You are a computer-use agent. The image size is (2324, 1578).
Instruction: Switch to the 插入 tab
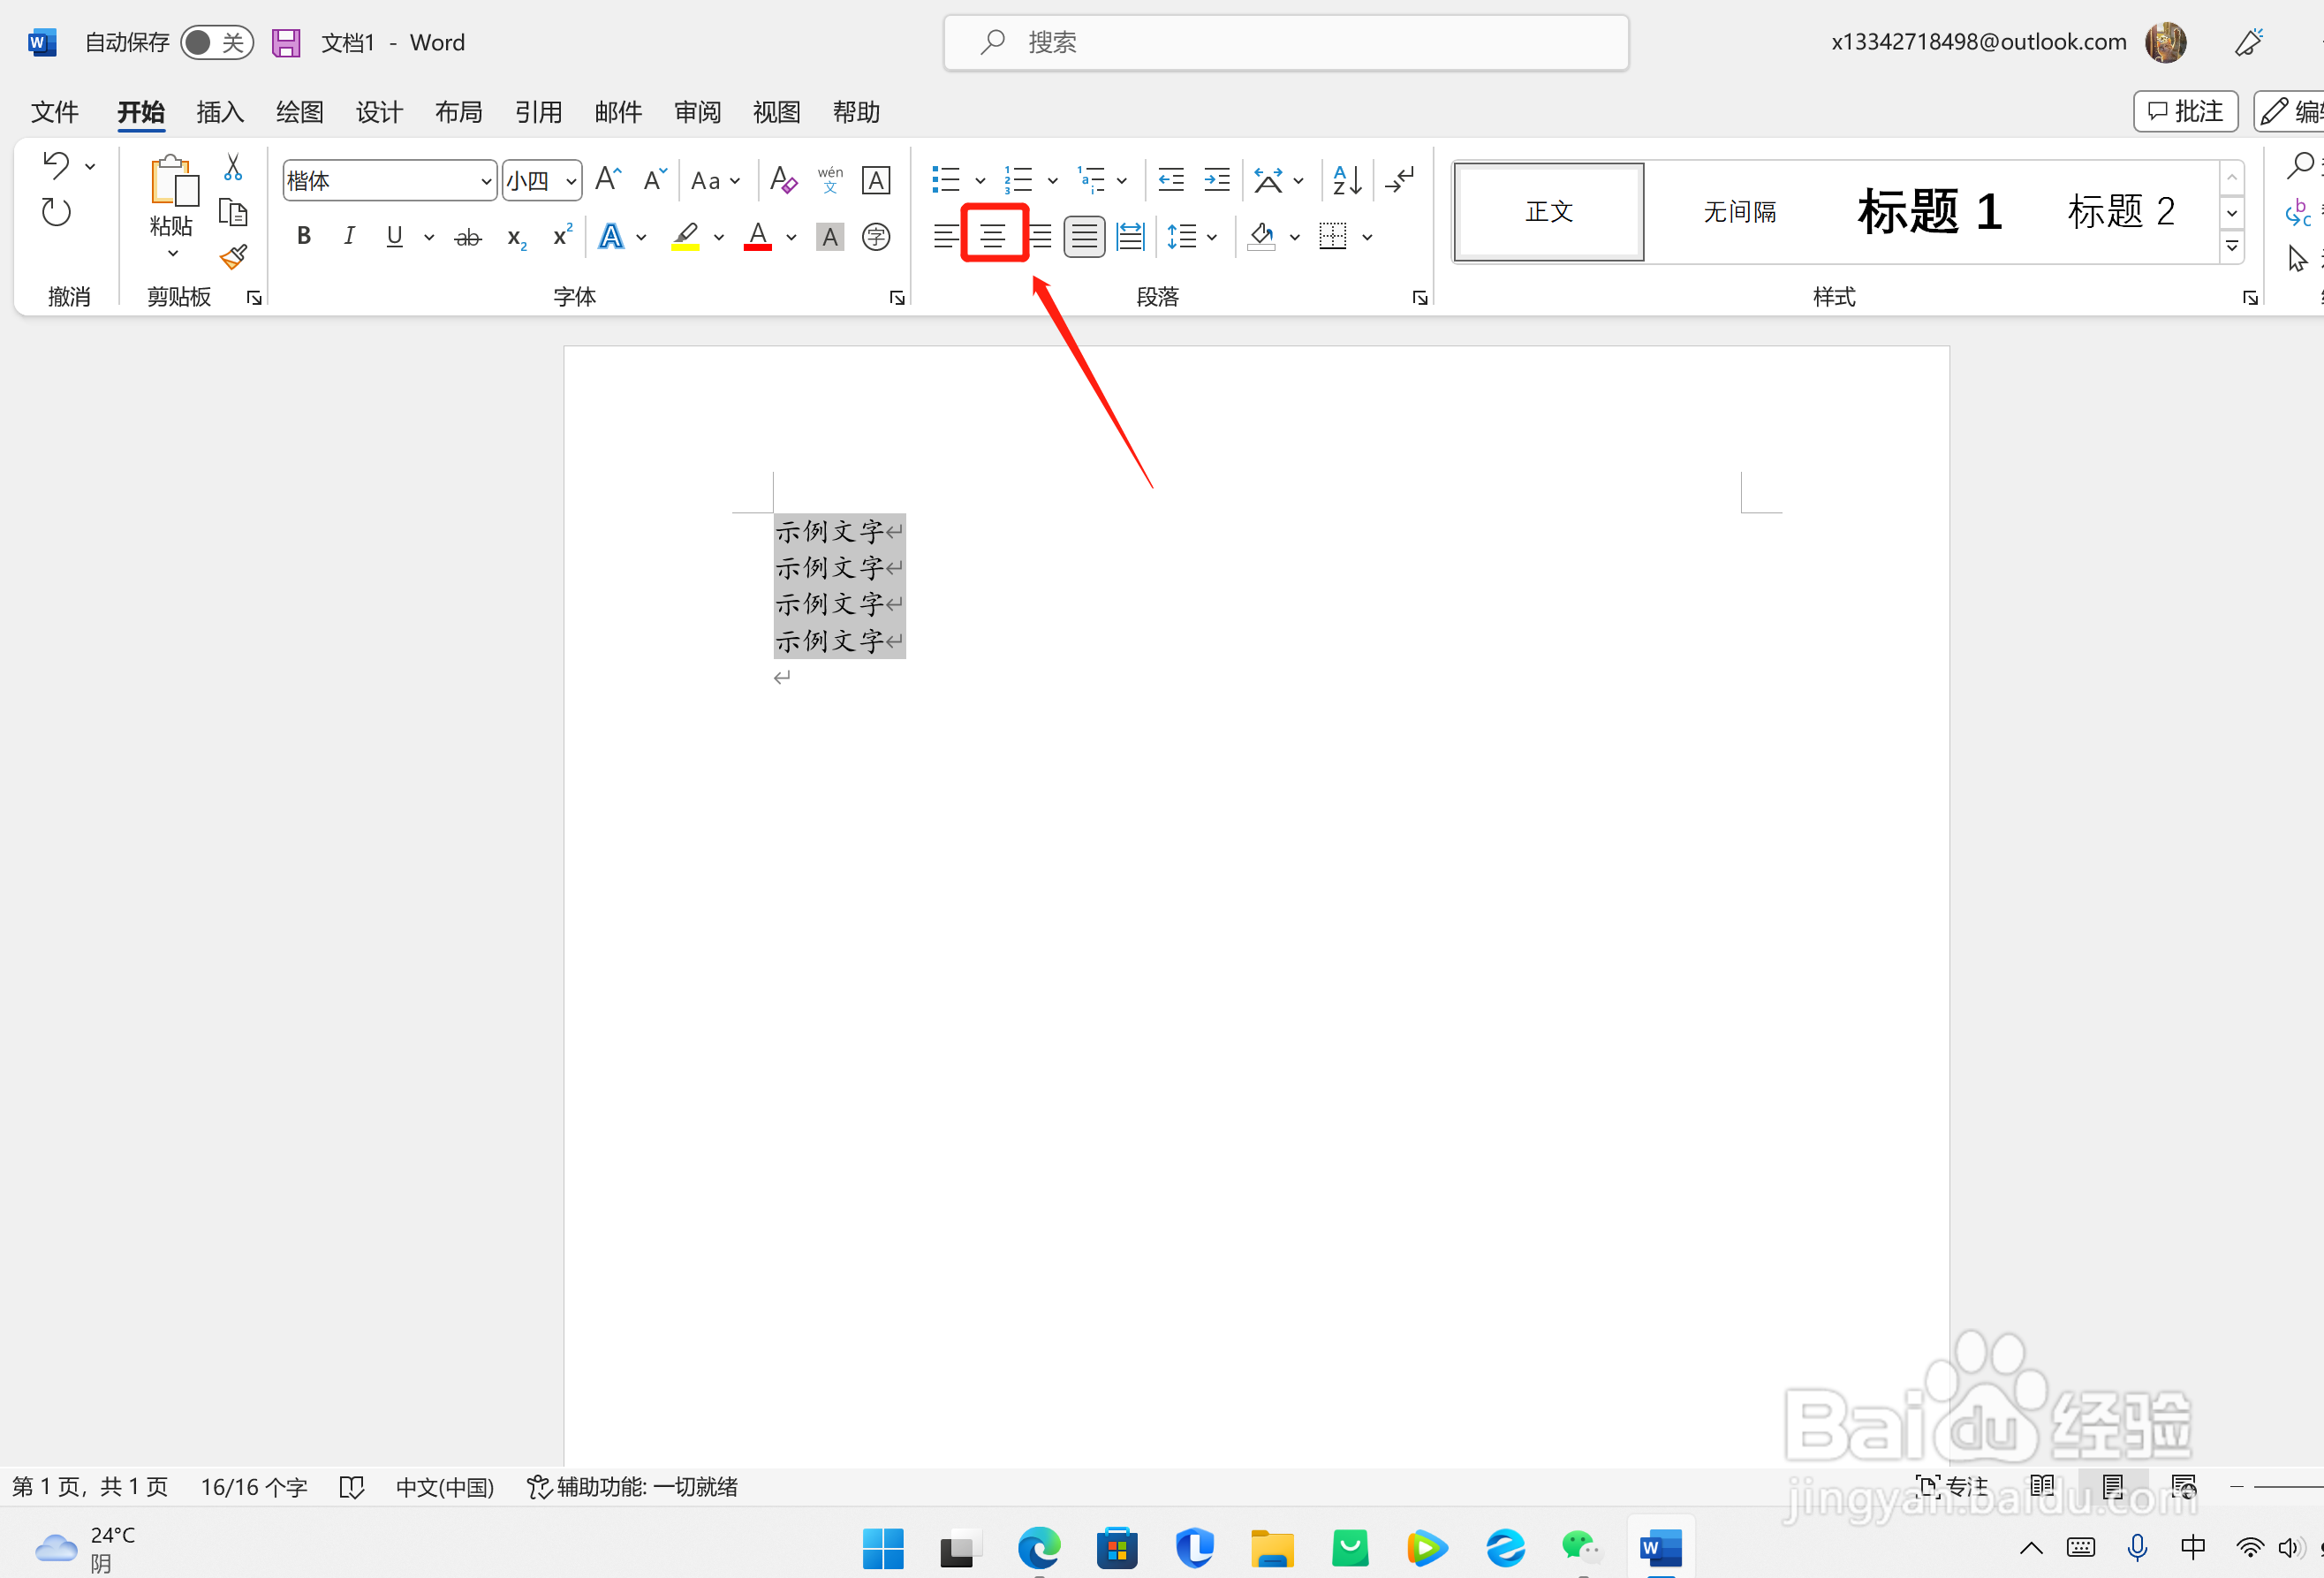coord(220,112)
